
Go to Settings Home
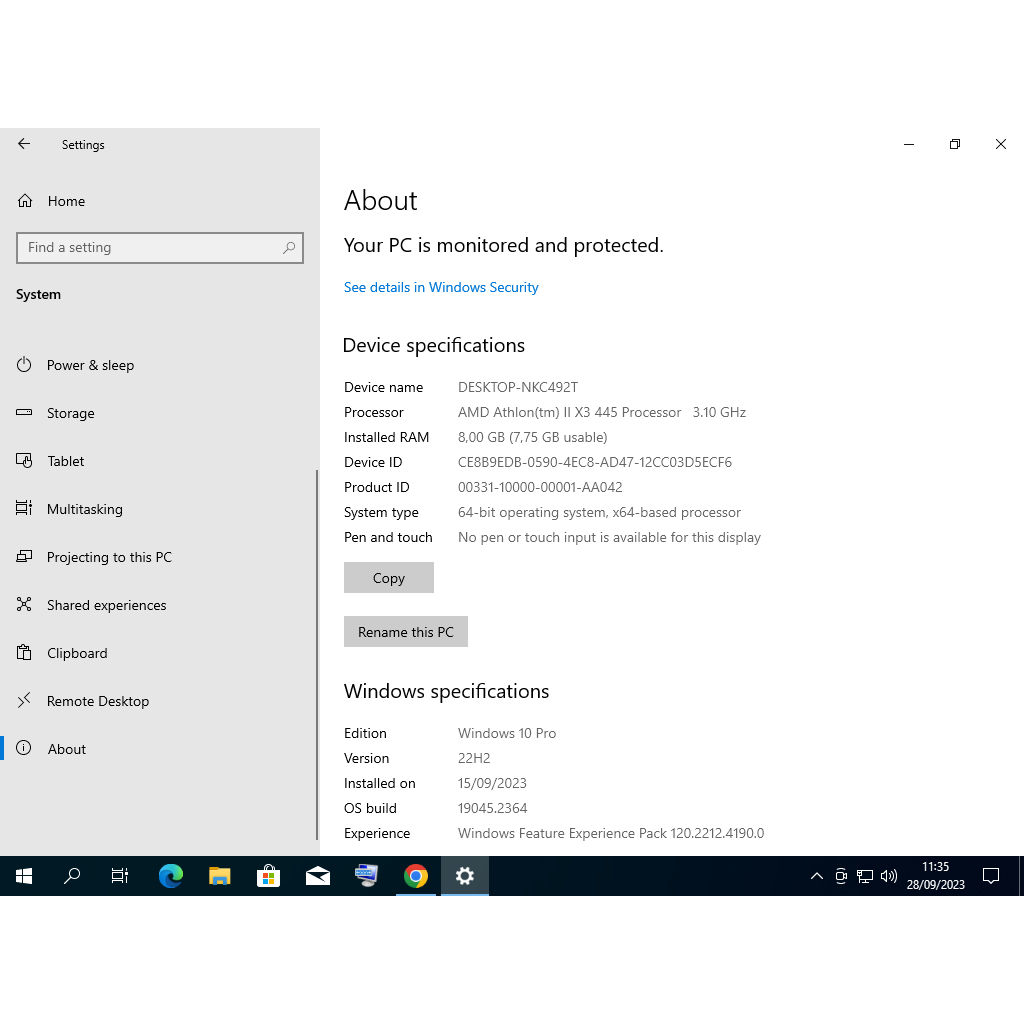coord(66,201)
